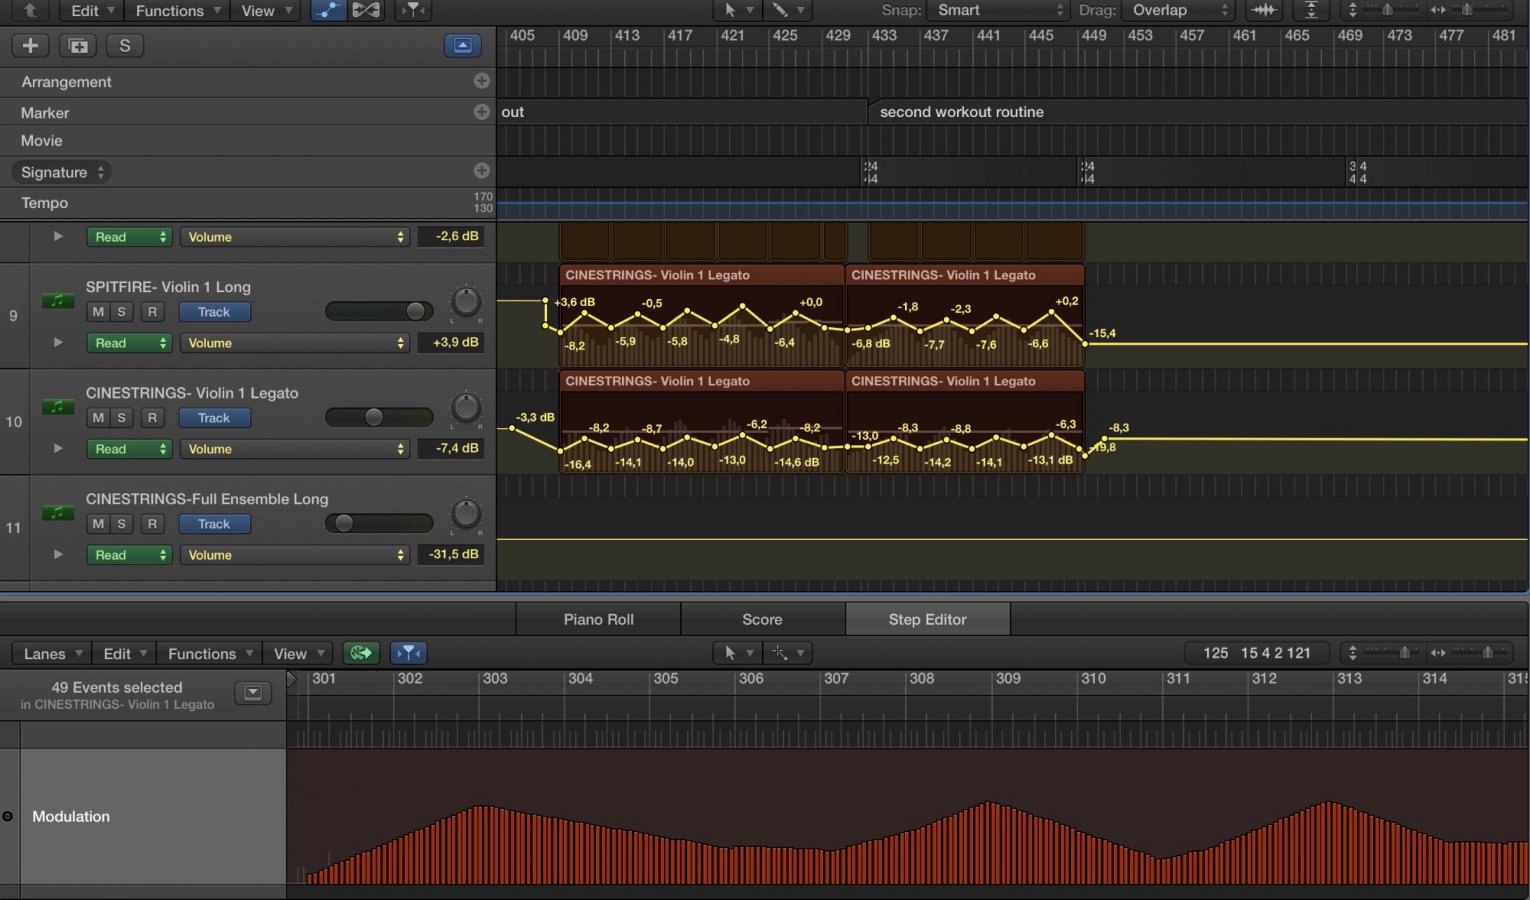Mute the SPITFIRE- Violin 1 Long track
1530x900 pixels.
tap(98, 312)
